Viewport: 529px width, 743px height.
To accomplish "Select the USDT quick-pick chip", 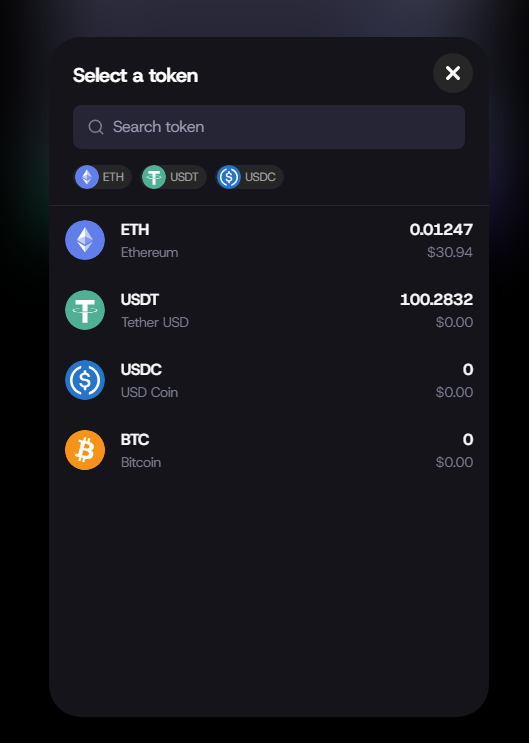I will click(x=173, y=177).
